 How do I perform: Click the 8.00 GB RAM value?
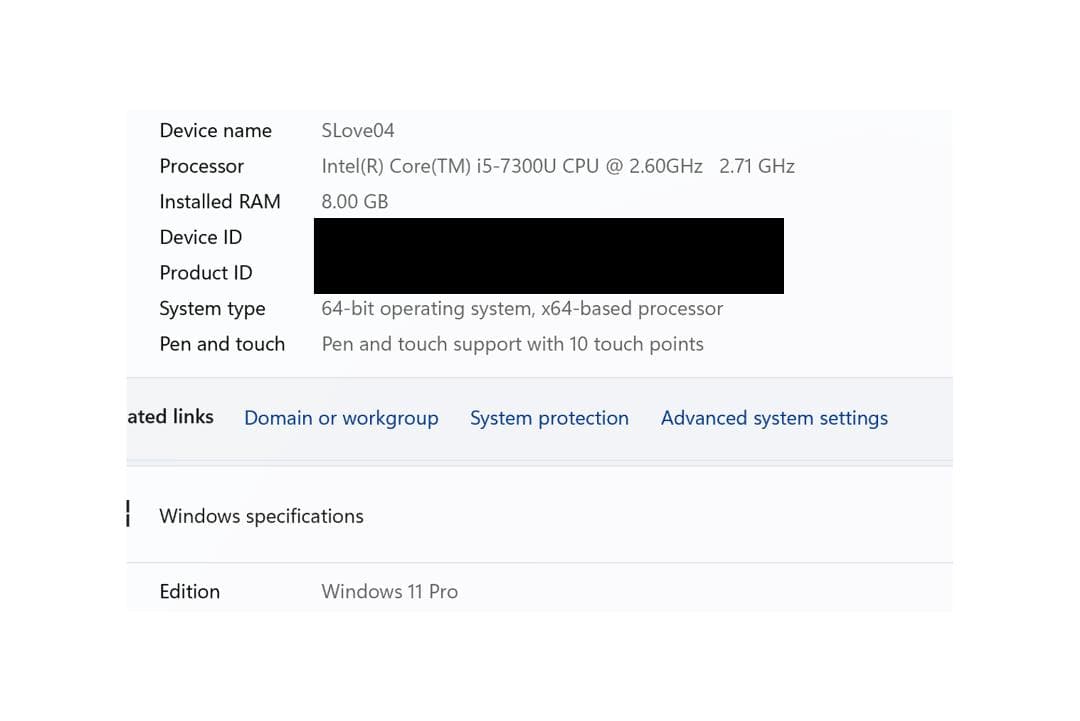click(354, 201)
